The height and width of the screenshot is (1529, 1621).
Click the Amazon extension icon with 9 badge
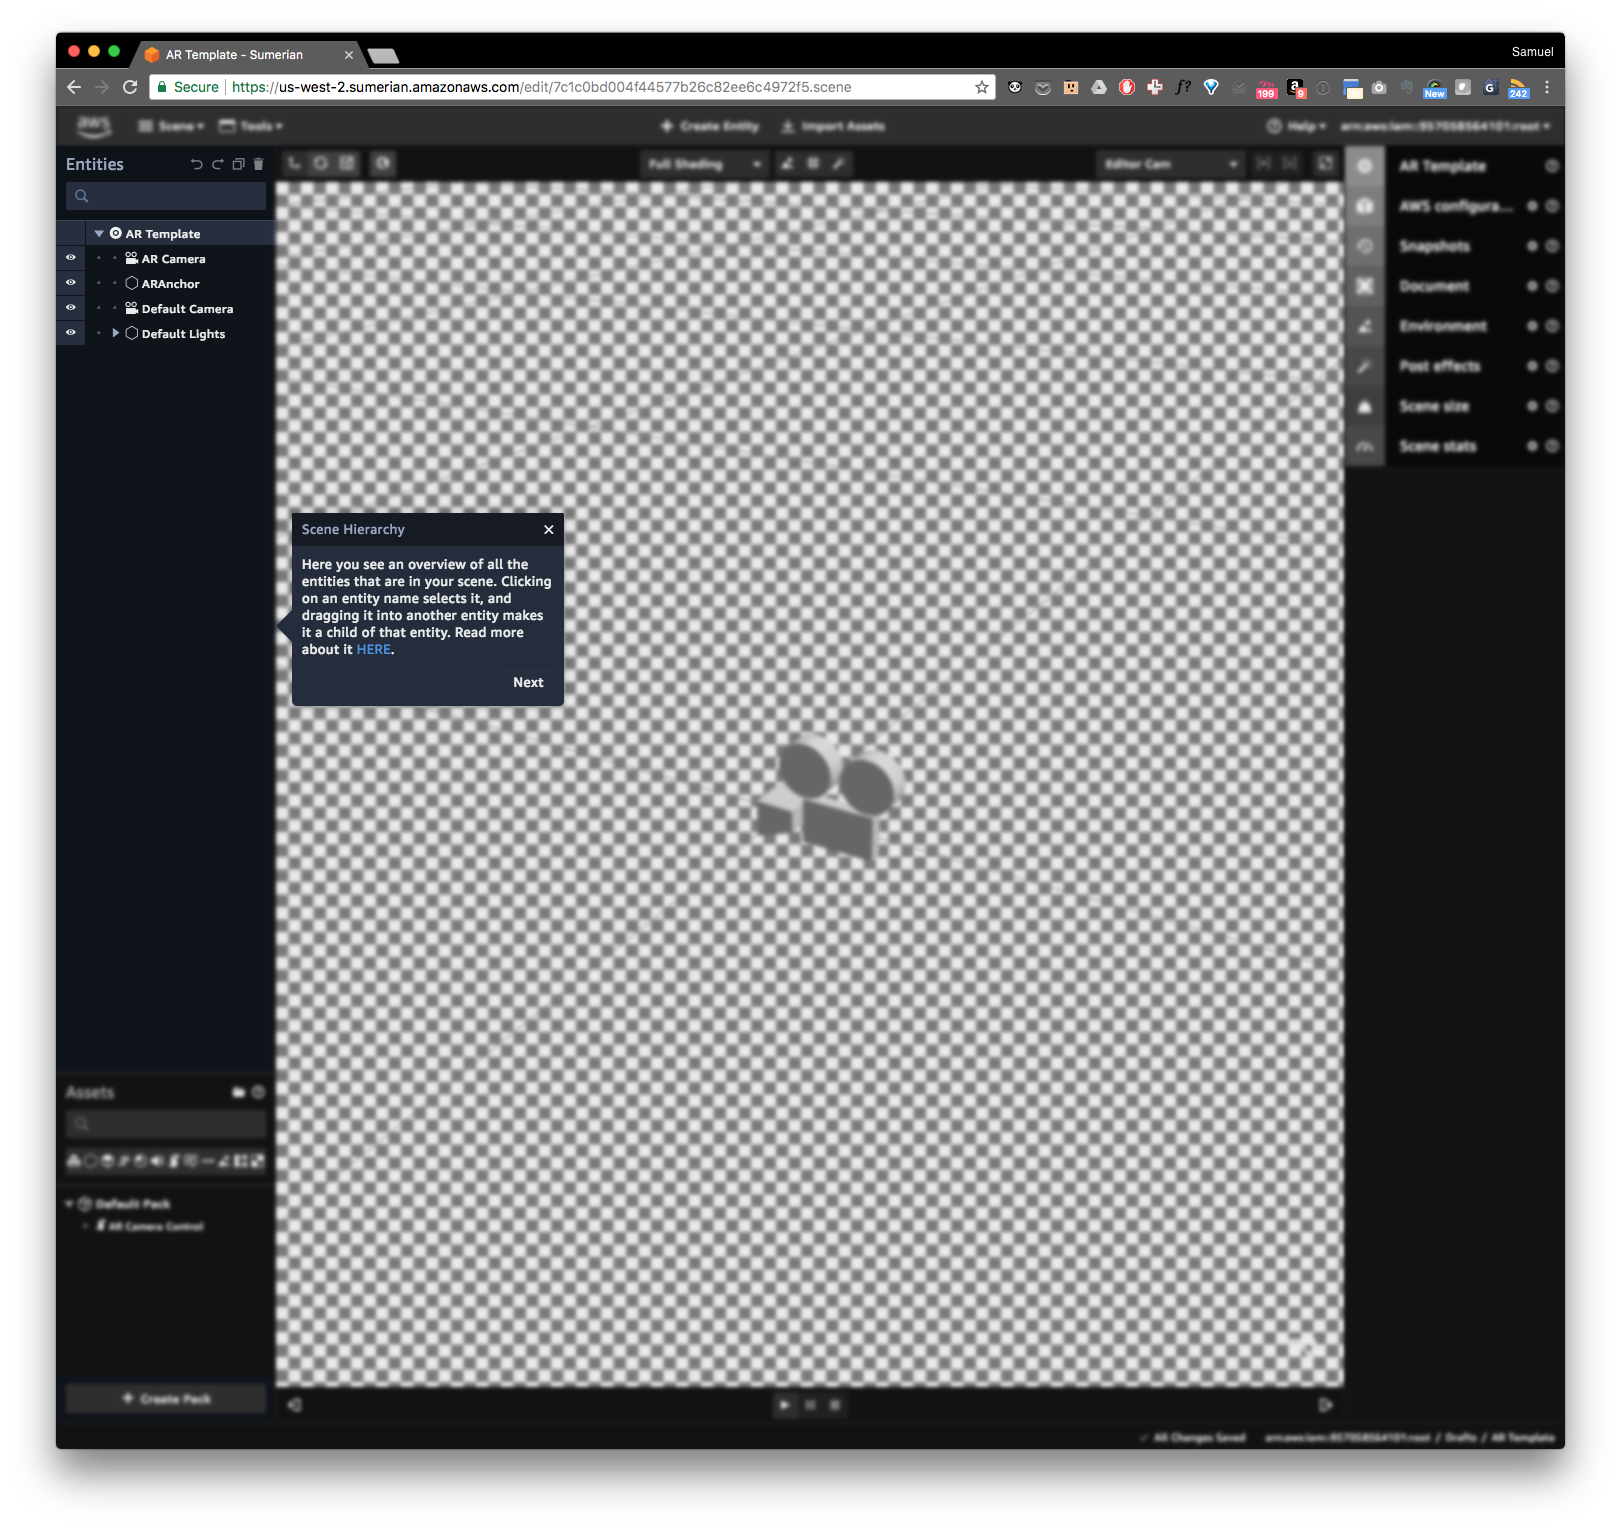(x=1296, y=88)
